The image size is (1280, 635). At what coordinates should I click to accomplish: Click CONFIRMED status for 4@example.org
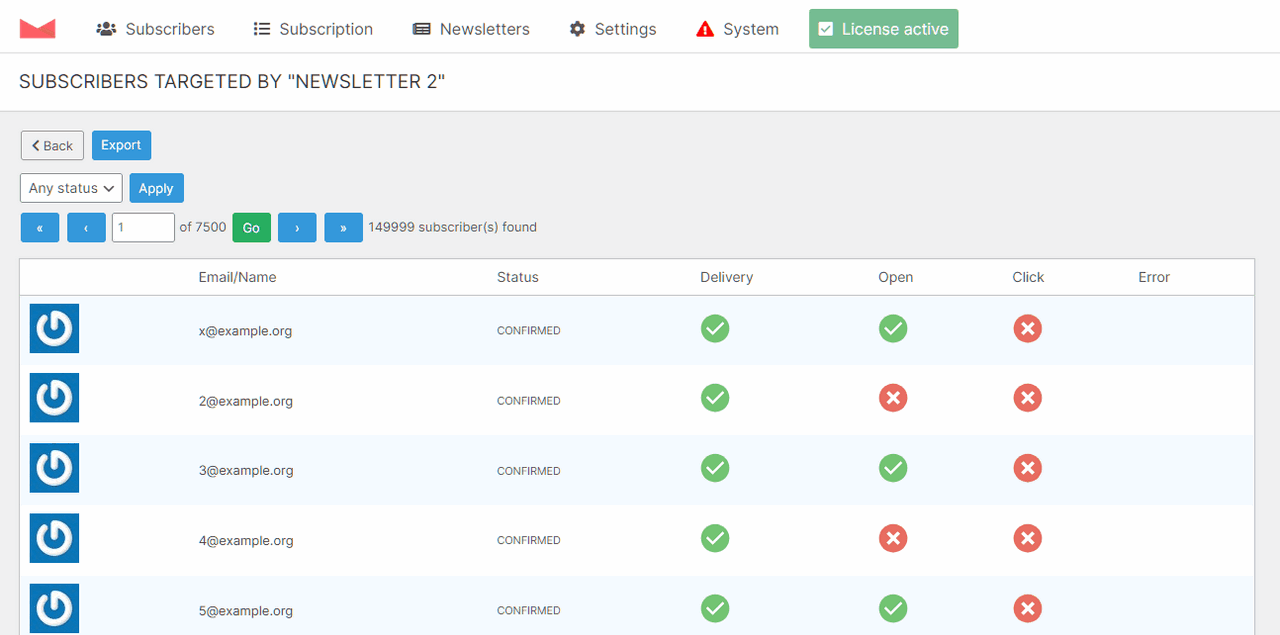[x=529, y=541]
